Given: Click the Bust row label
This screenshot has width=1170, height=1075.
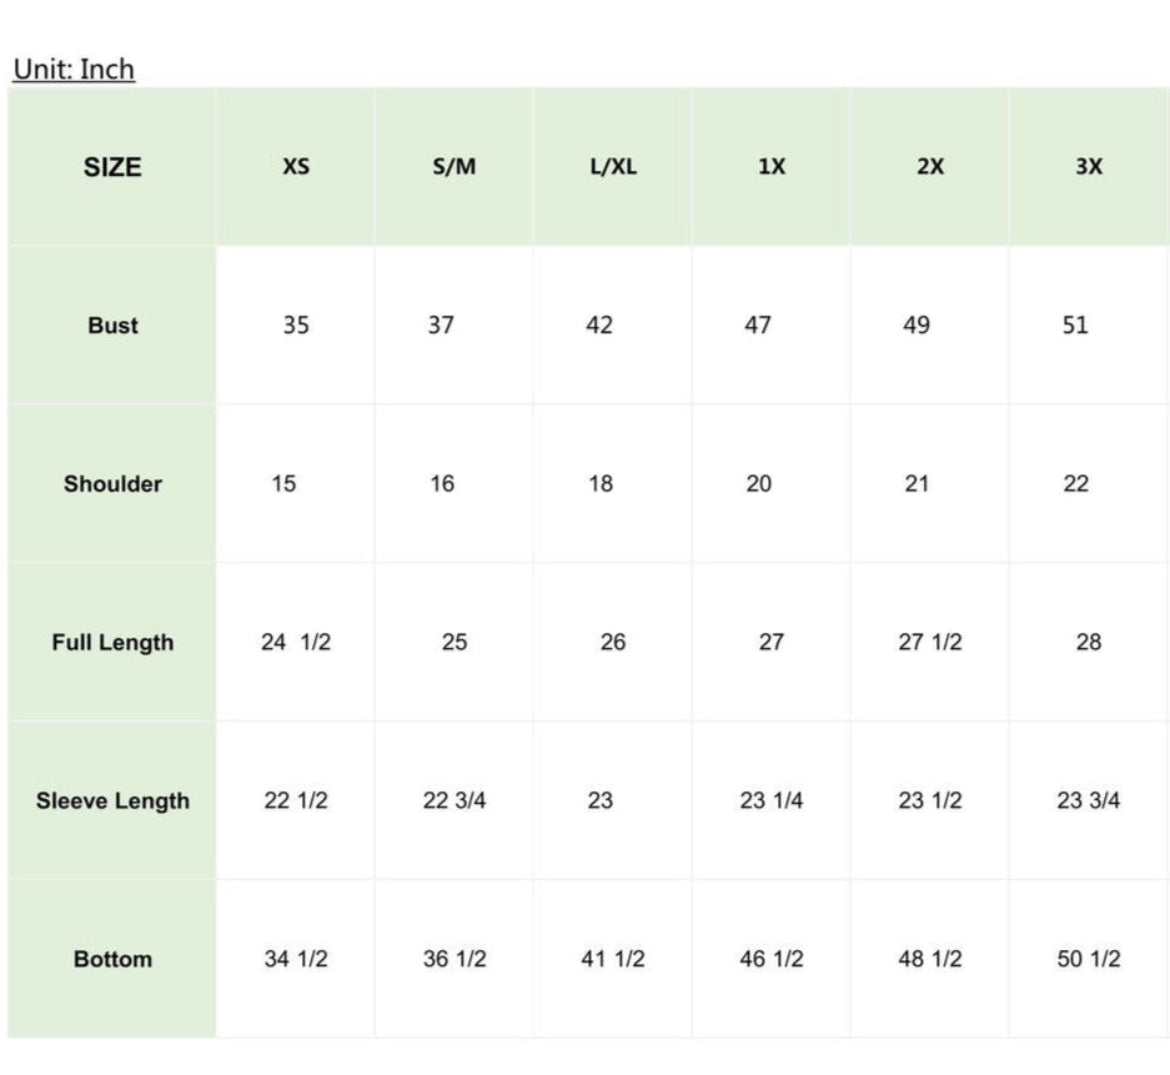Looking at the screenshot, I should [113, 325].
